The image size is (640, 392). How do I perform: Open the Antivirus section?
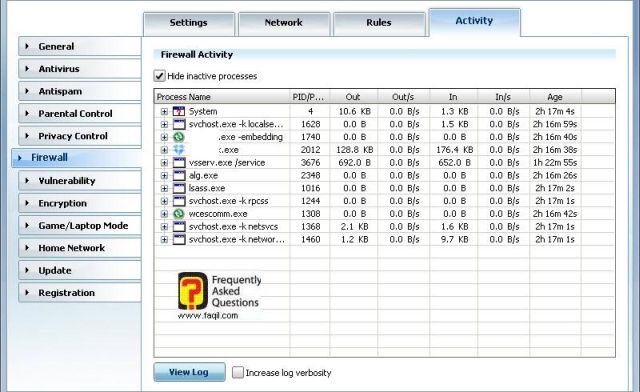coord(80,69)
